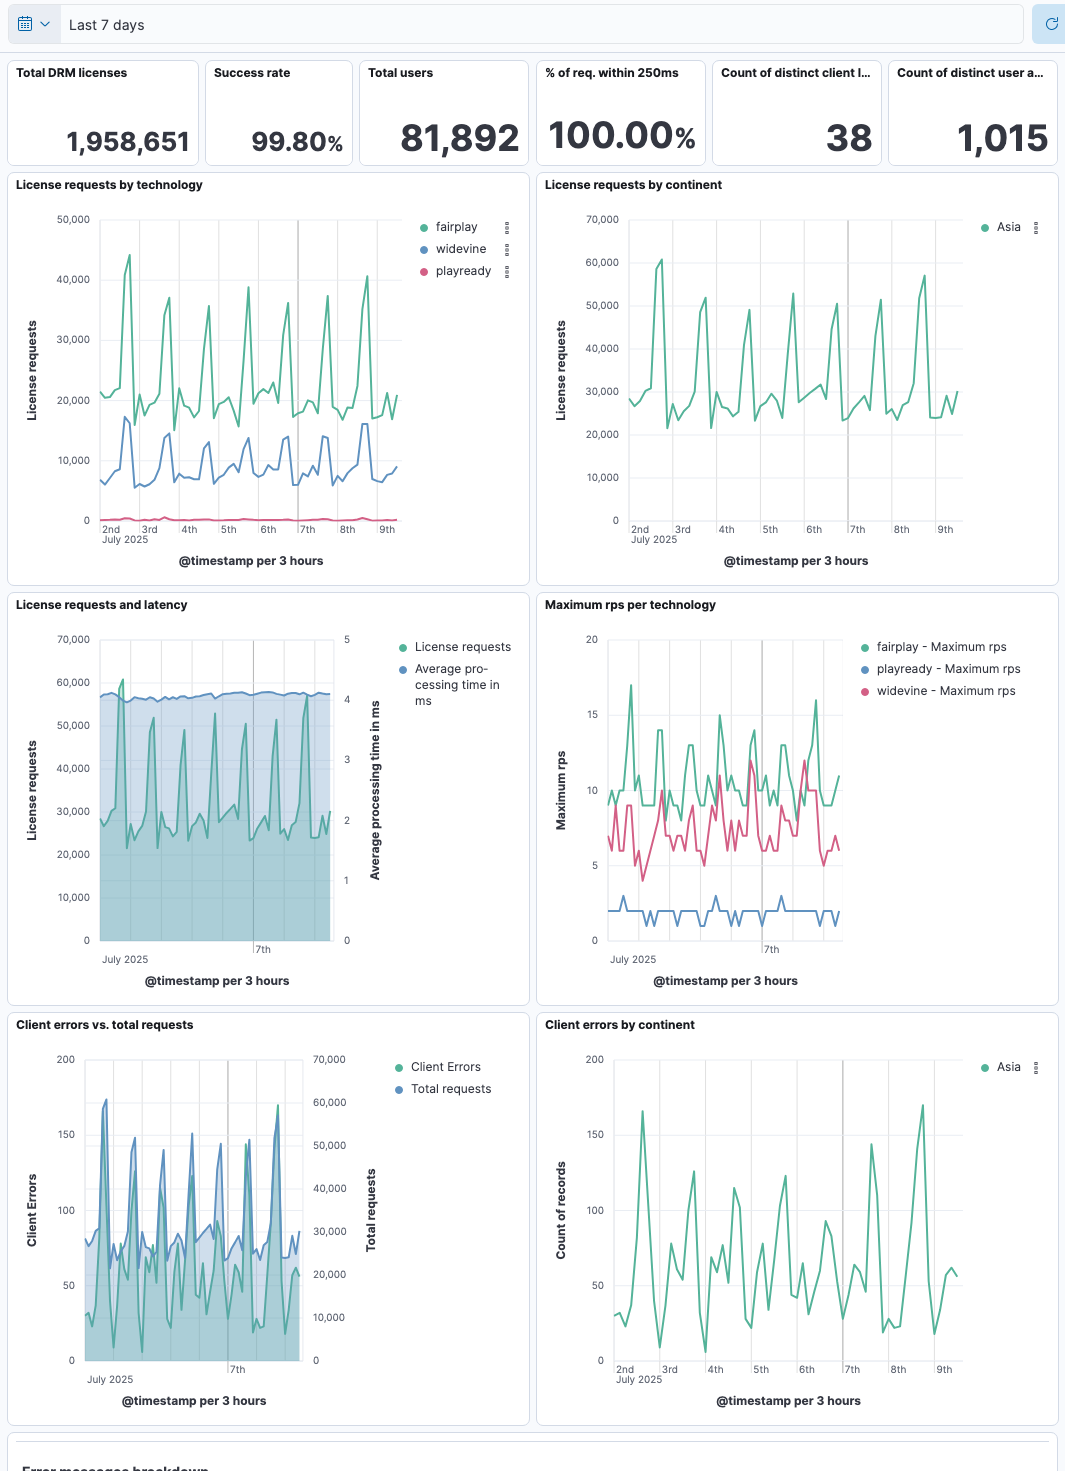Click the fairplay green legend color dot

pos(424,228)
